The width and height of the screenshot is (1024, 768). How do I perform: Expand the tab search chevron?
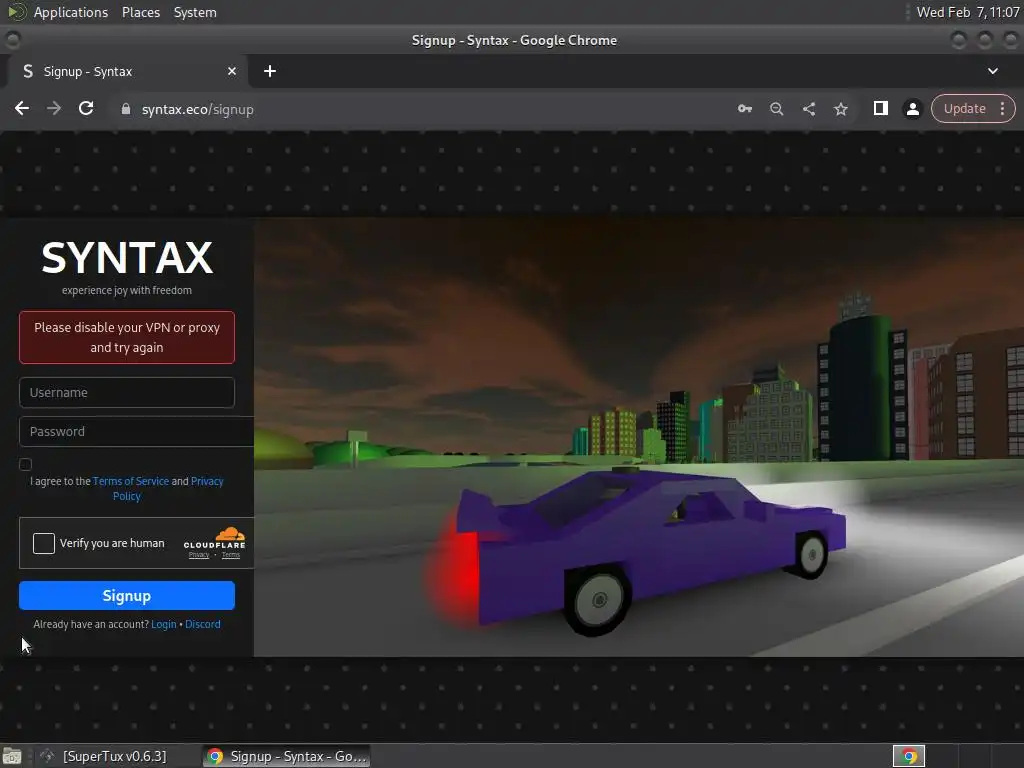tap(993, 71)
